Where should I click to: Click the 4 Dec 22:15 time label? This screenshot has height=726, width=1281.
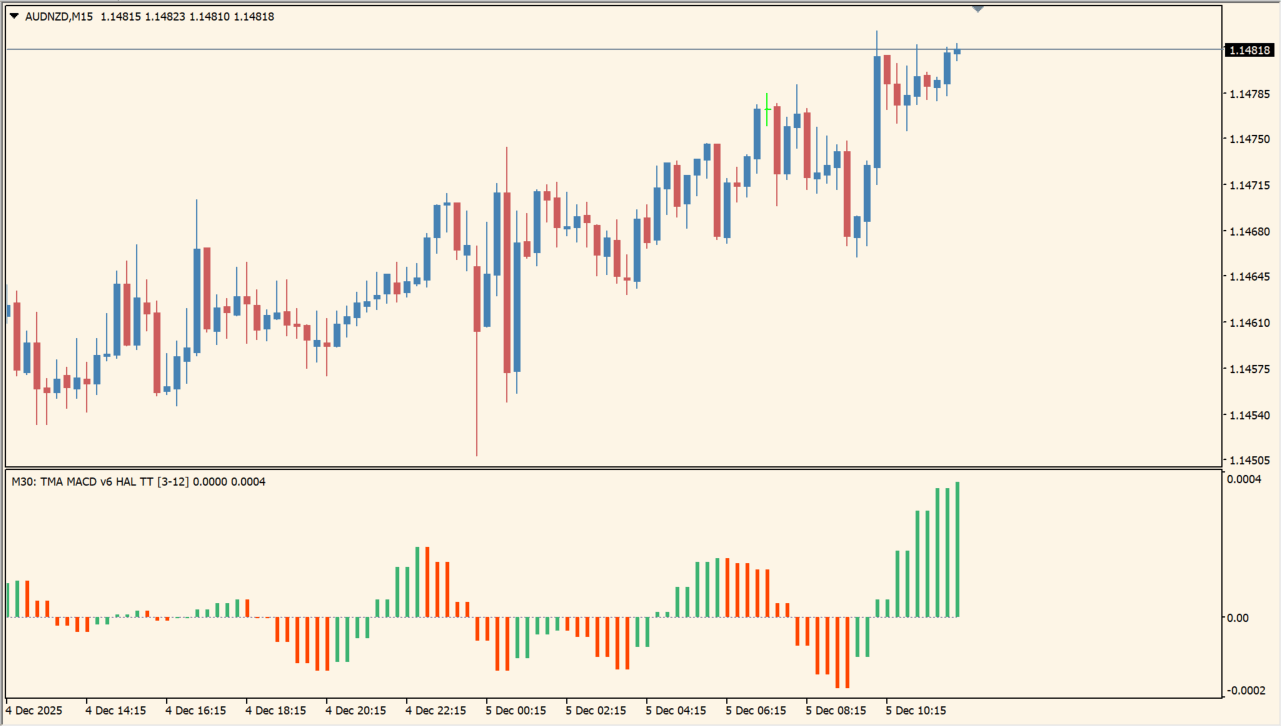point(436,710)
